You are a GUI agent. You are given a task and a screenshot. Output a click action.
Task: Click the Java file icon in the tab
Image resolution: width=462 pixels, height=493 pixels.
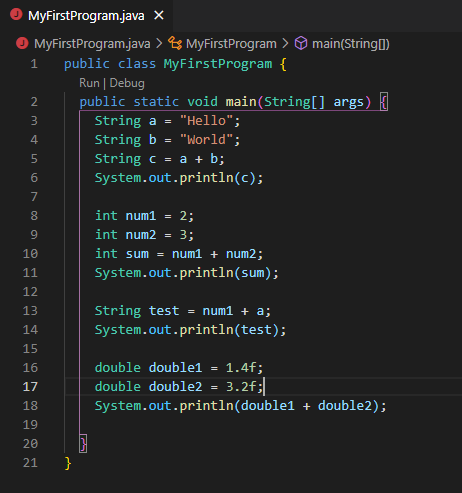16,15
